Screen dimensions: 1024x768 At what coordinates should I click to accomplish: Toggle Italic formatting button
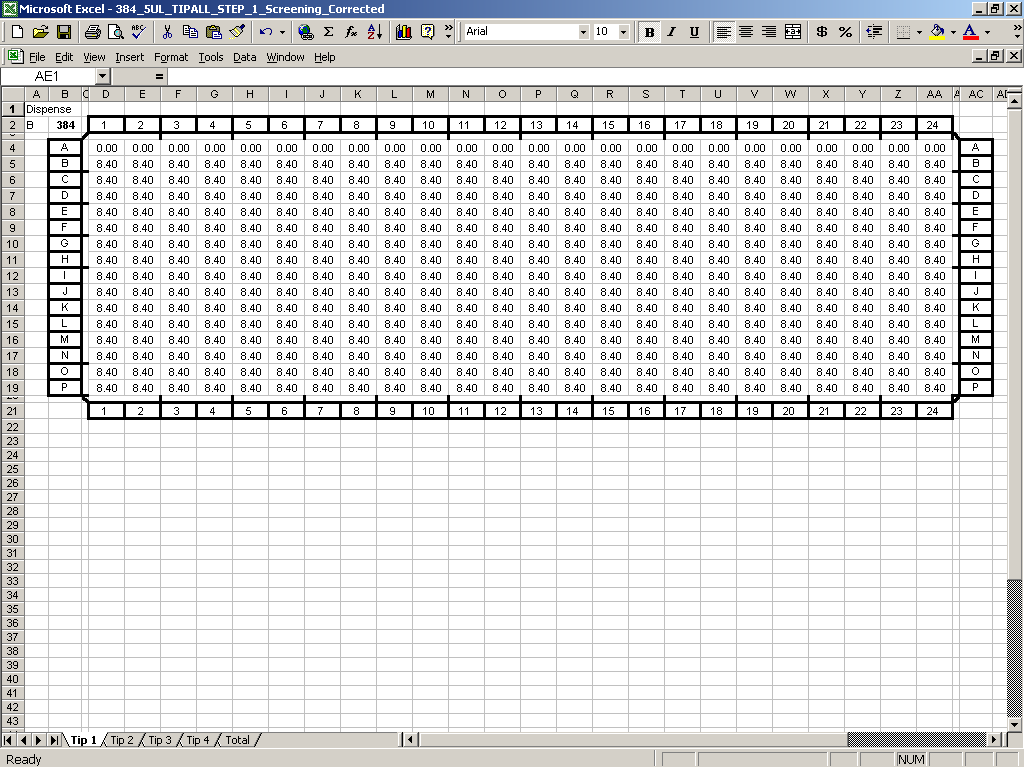click(x=672, y=32)
